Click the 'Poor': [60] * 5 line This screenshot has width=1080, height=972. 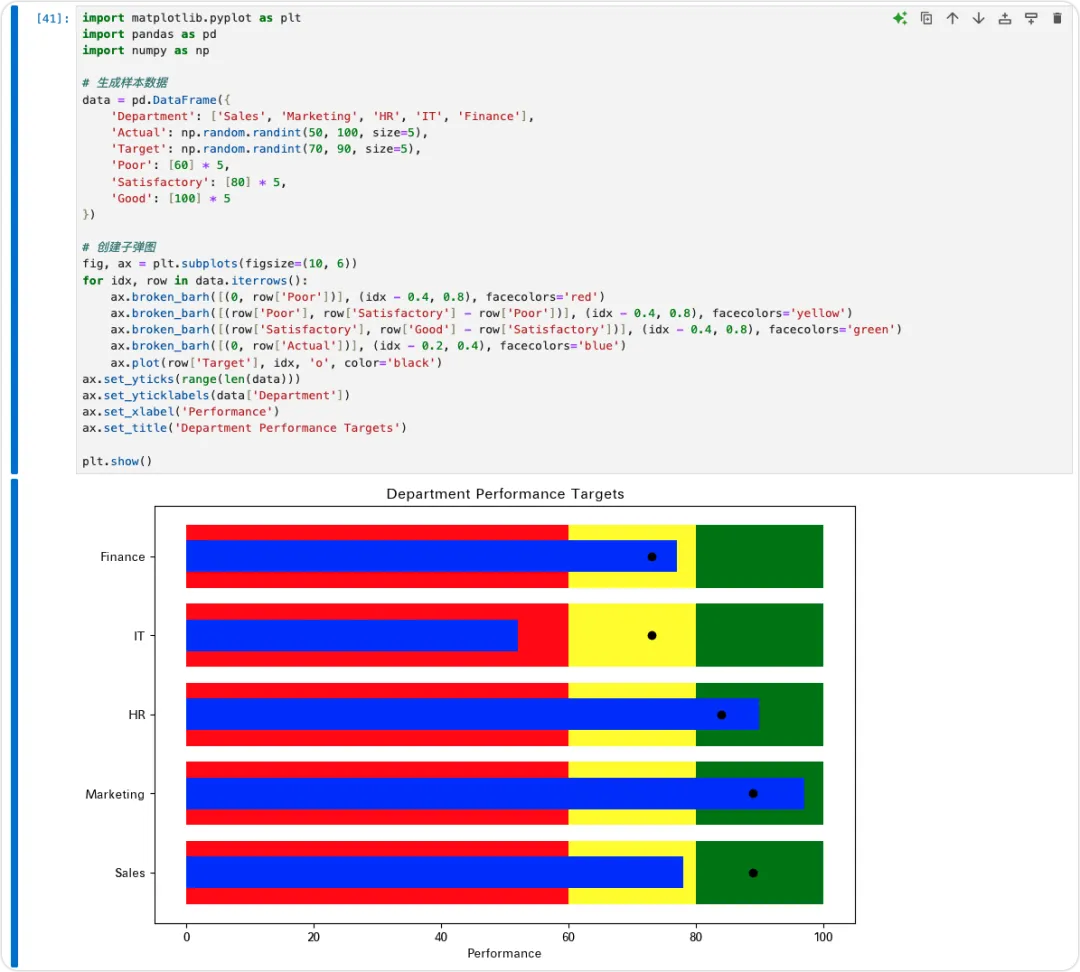pos(170,165)
